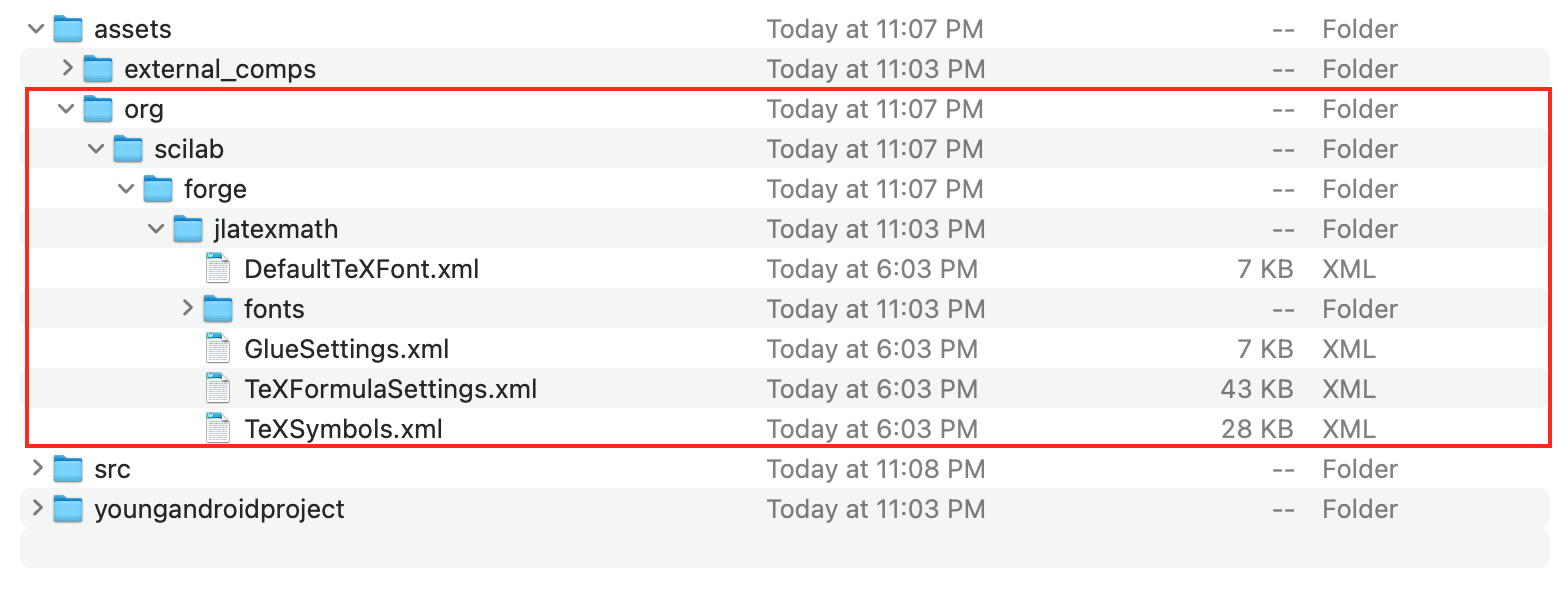This screenshot has width=1566, height=604.
Task: Click the youngandroidproject folder icon
Action: point(67,509)
